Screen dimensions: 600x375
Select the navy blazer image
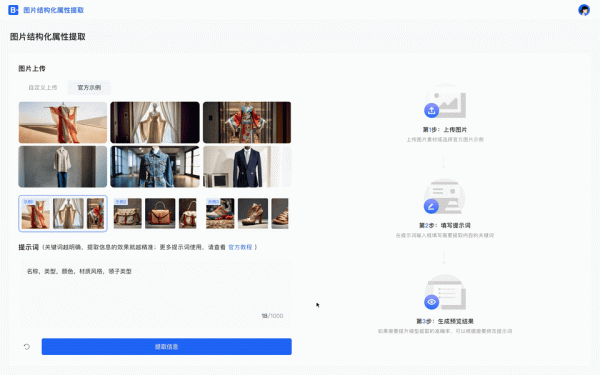point(247,166)
